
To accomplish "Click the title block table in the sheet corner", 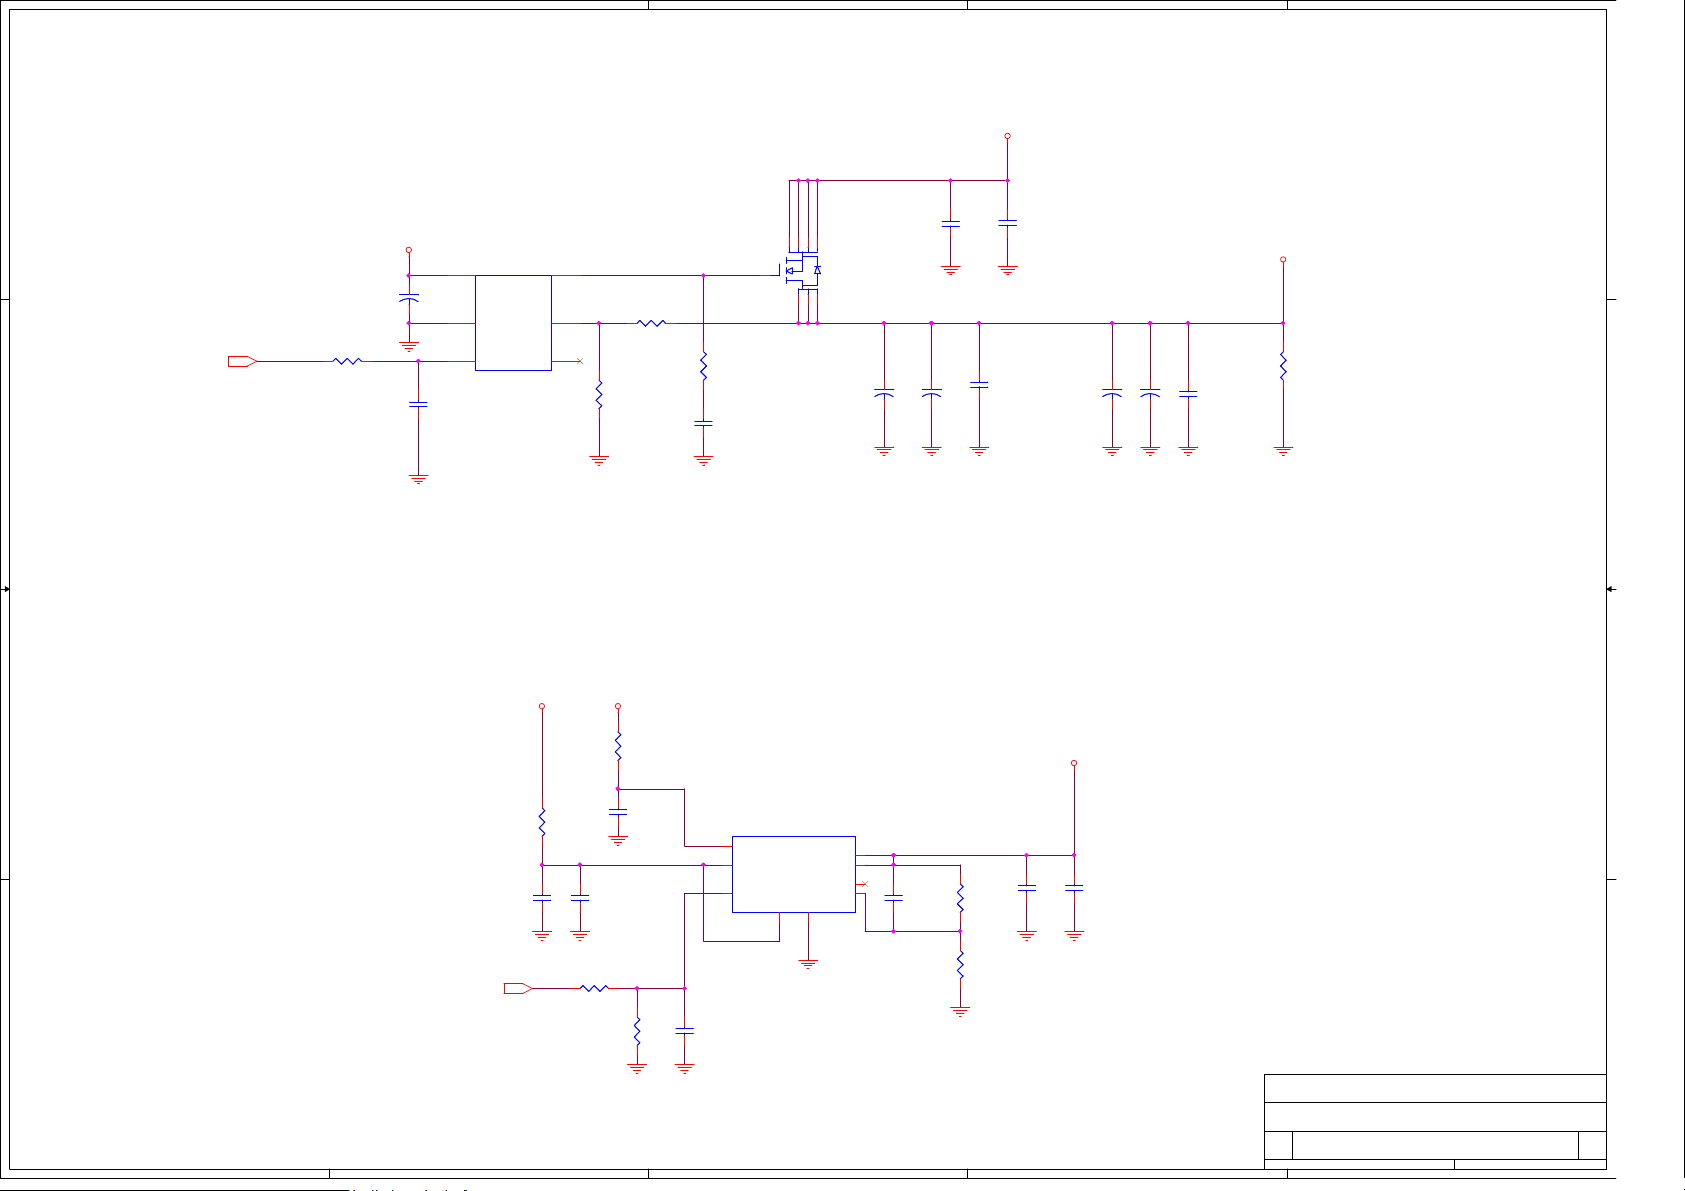I will tap(1435, 1121).
